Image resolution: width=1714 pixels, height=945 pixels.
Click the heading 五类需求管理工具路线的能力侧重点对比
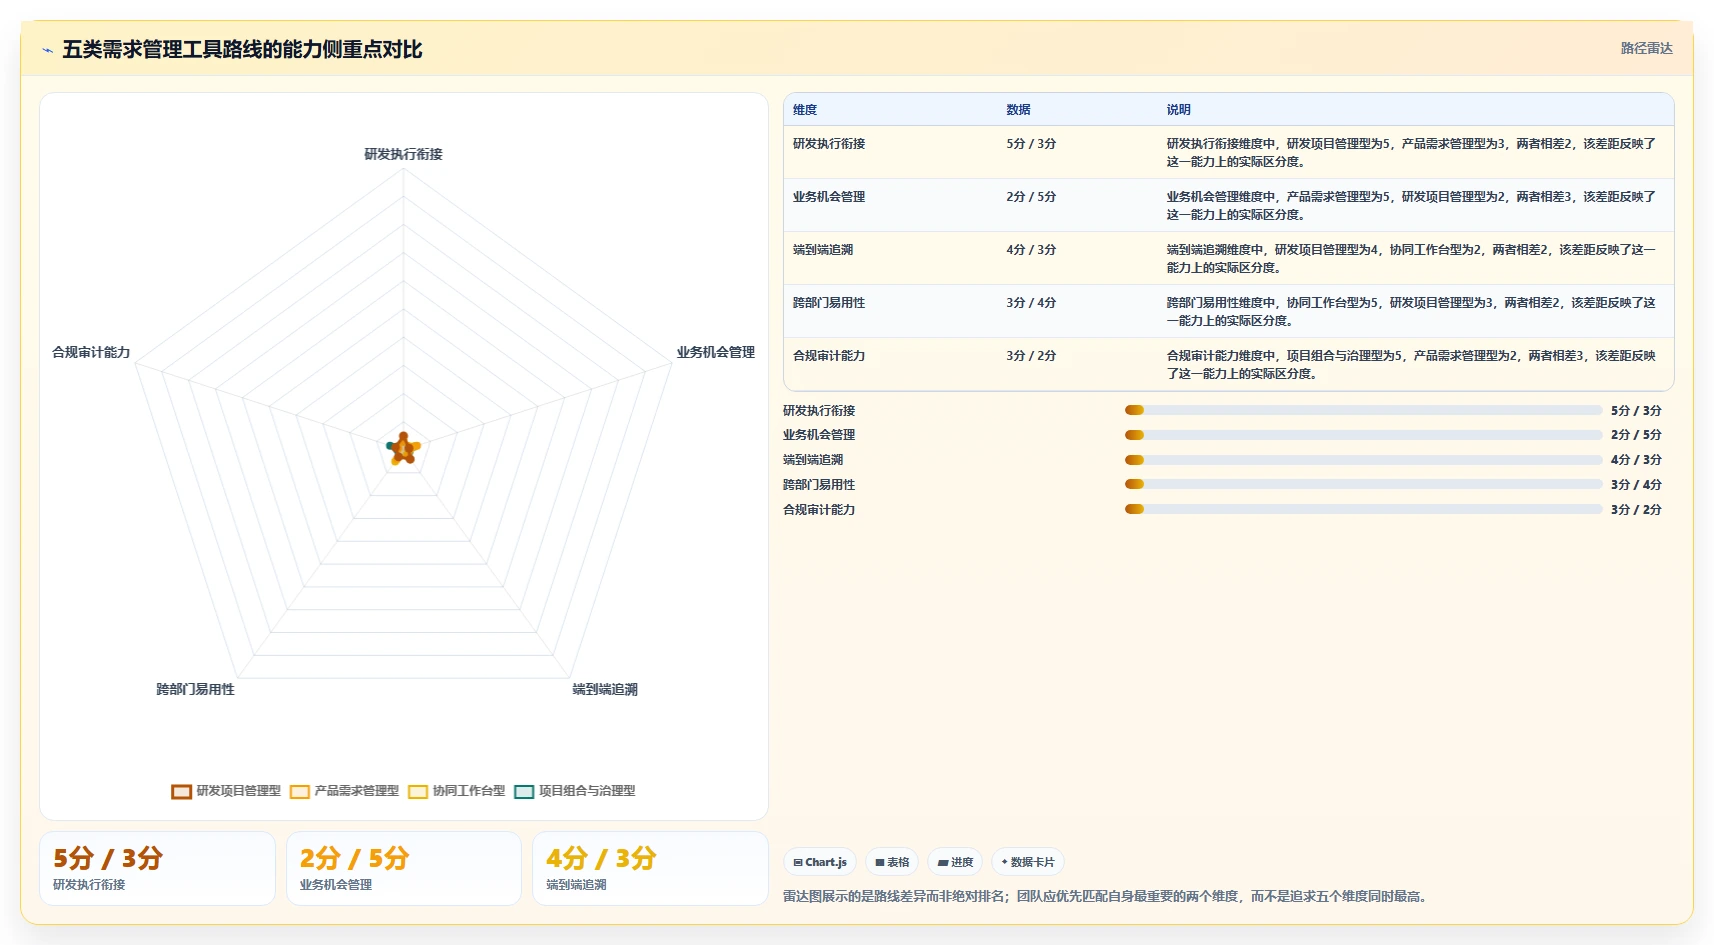(242, 50)
